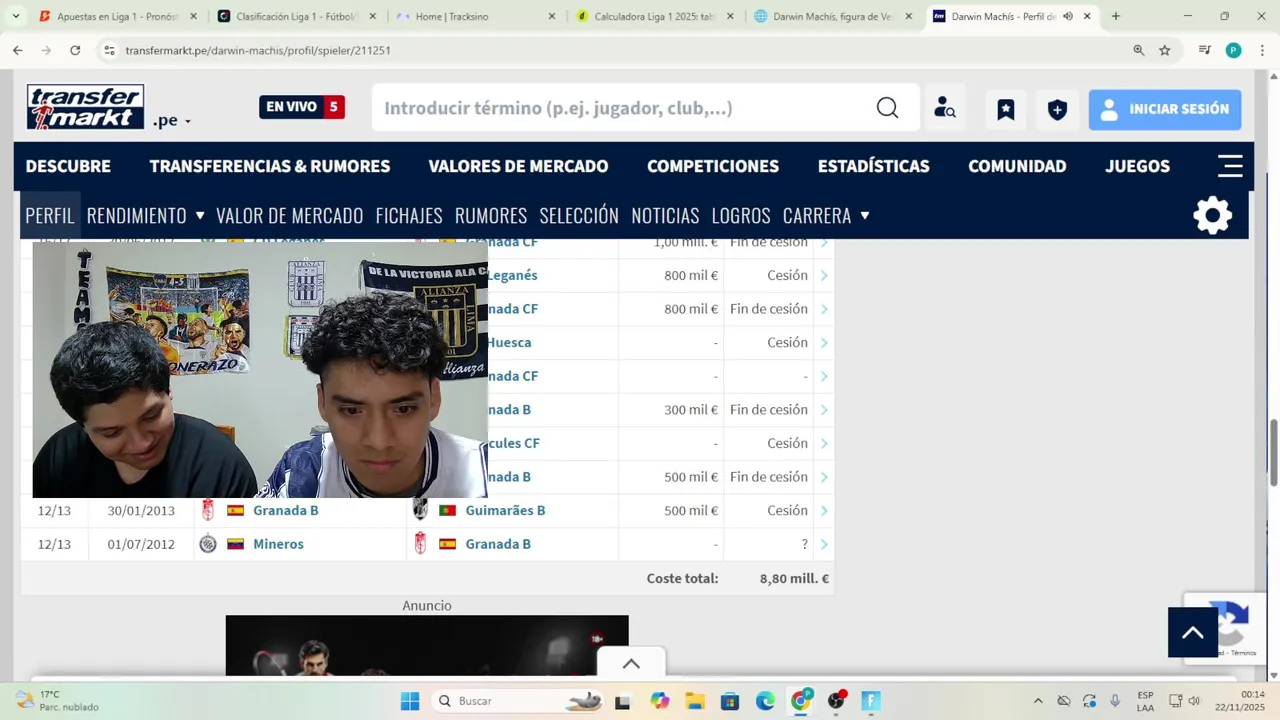Select the LOGROS tab
Image resolution: width=1280 pixels, height=720 pixels.
click(741, 215)
